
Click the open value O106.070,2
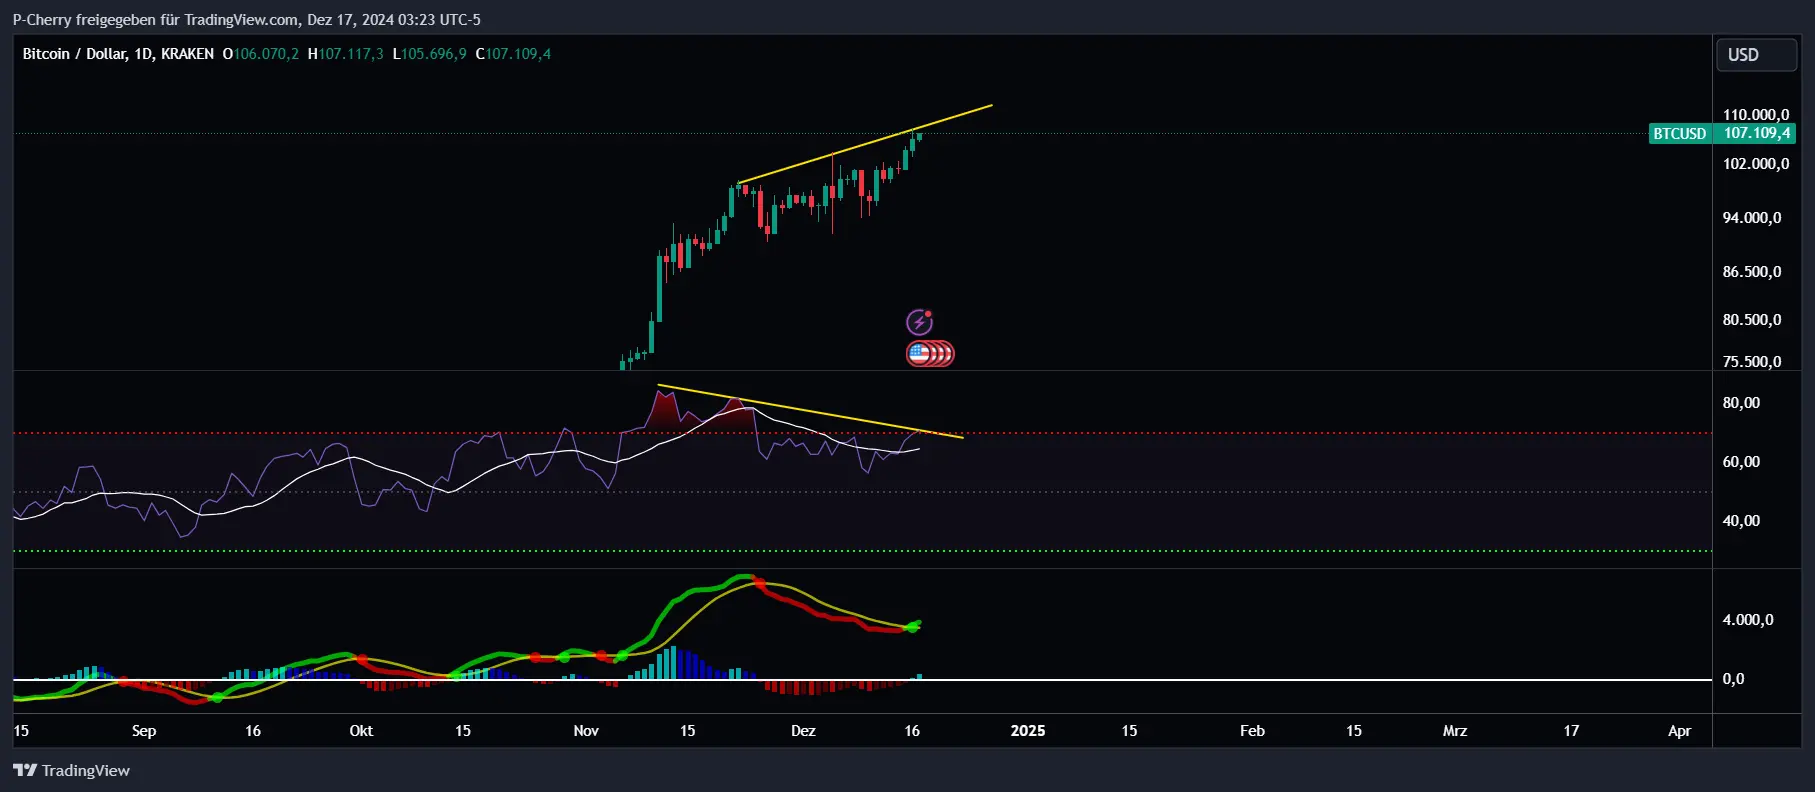[260, 54]
